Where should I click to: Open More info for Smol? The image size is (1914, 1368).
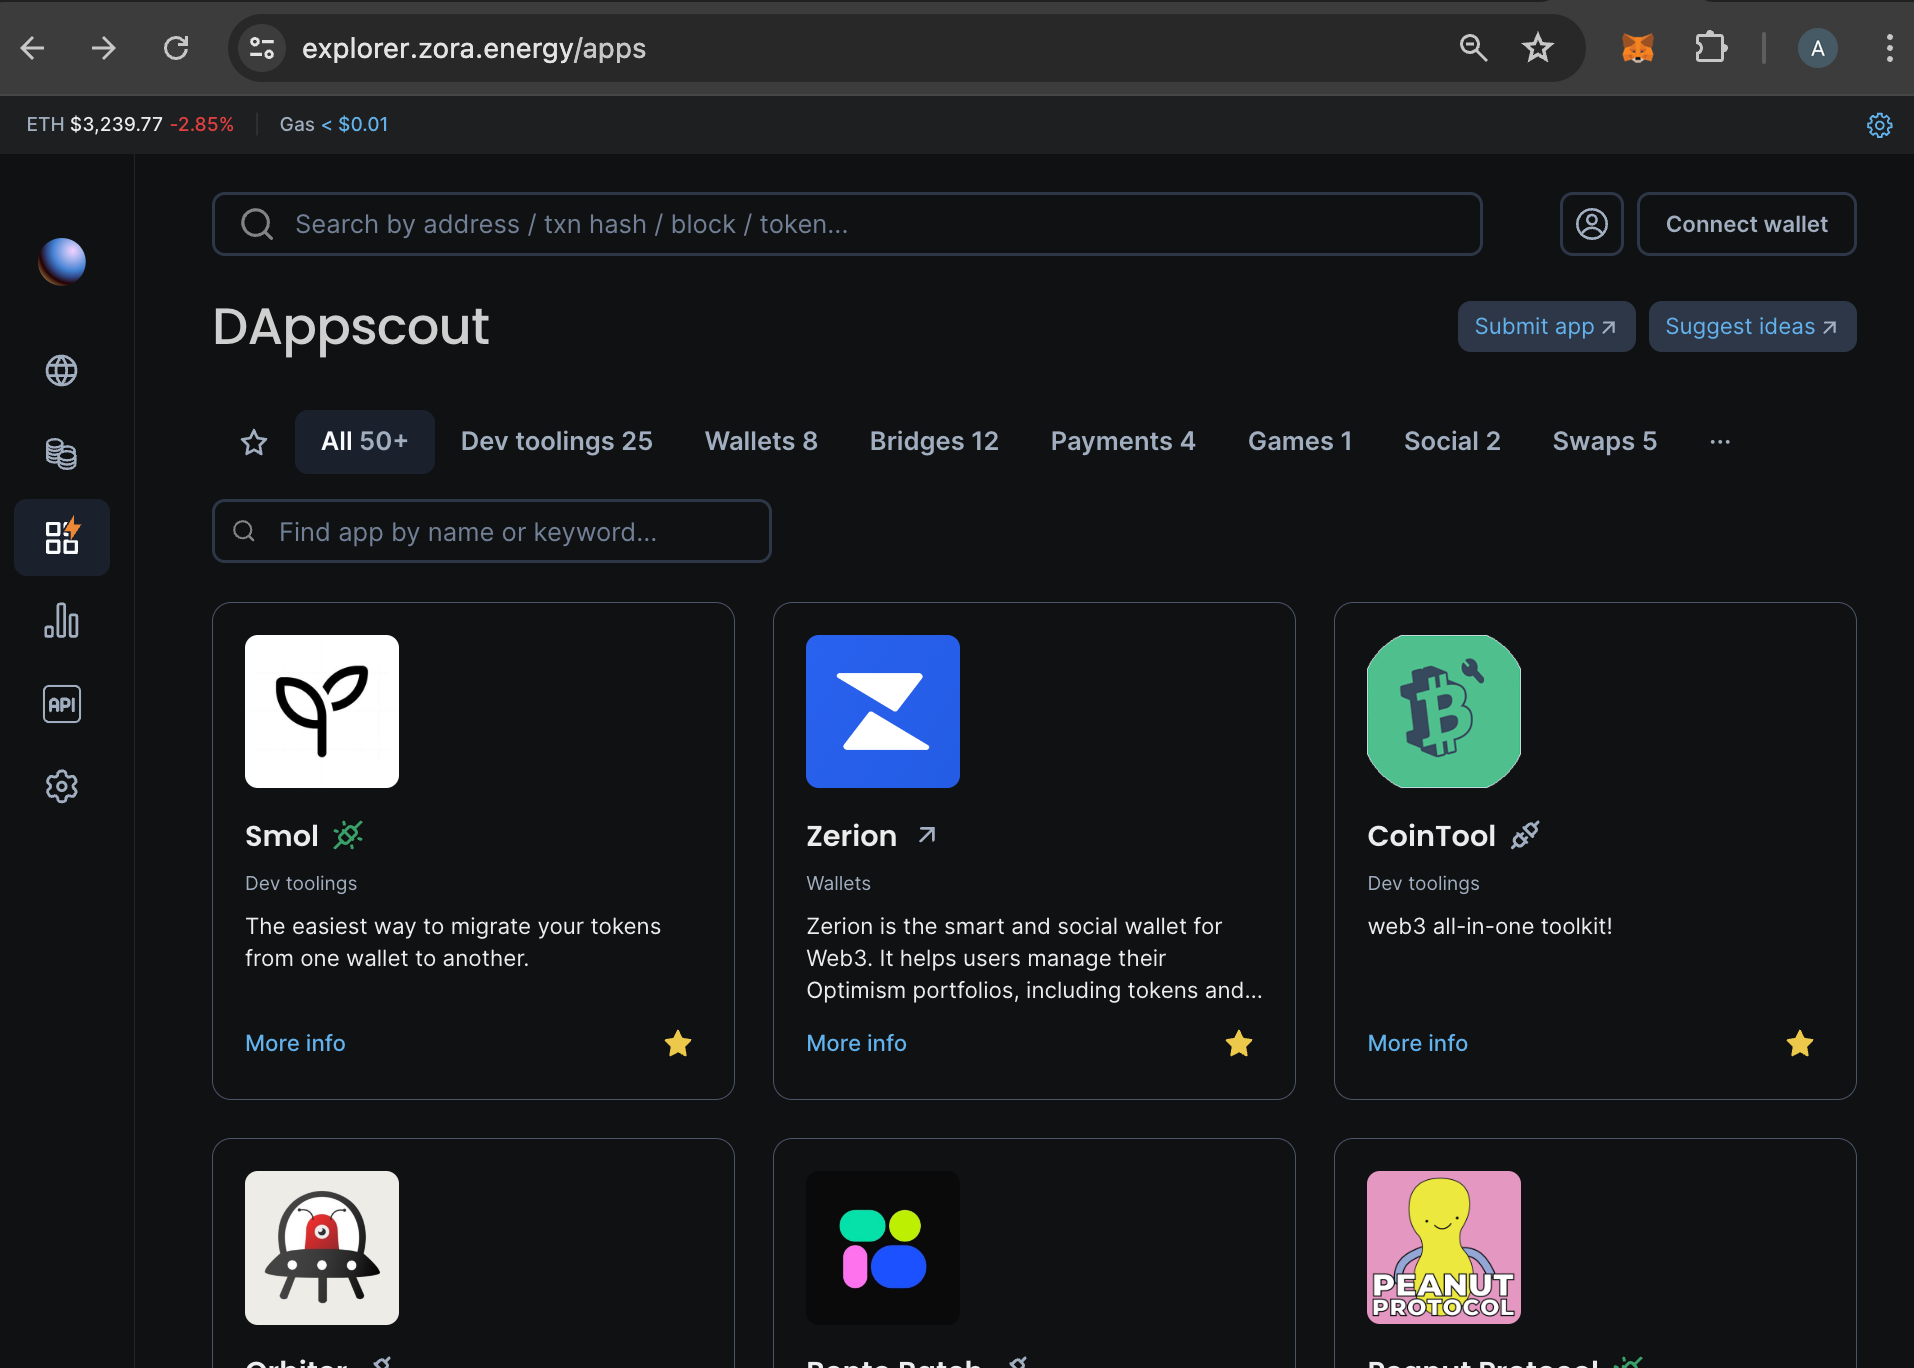click(295, 1043)
